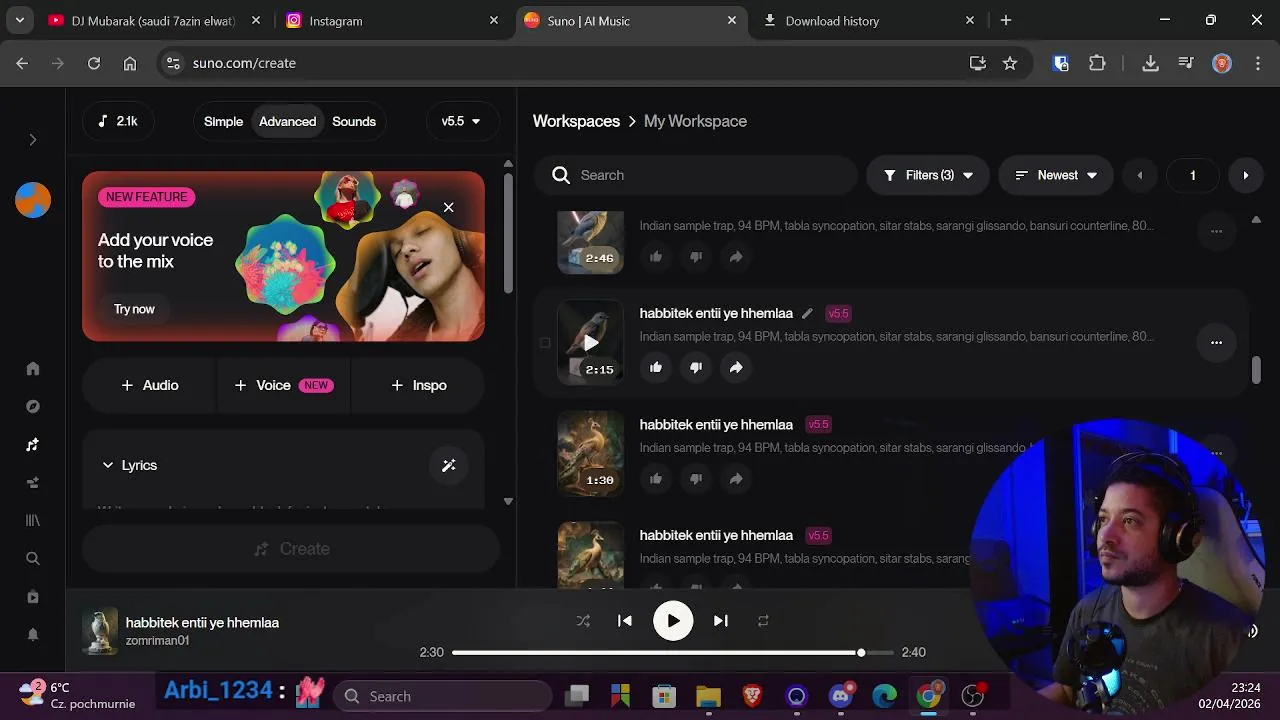Like the 2:15 habbitek song
This screenshot has width=1280, height=720.
[656, 367]
